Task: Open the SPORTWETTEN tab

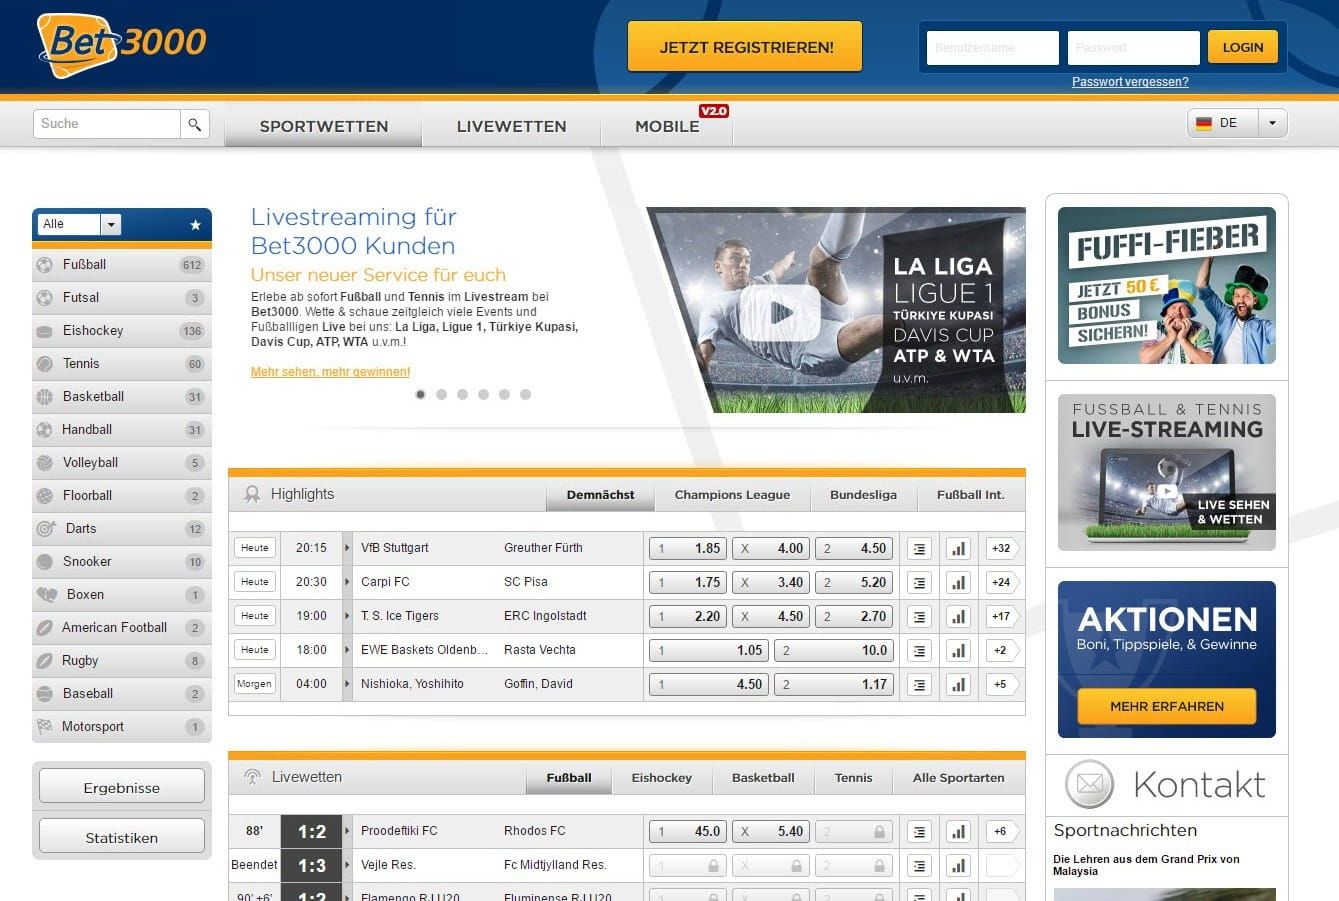Action: [324, 126]
